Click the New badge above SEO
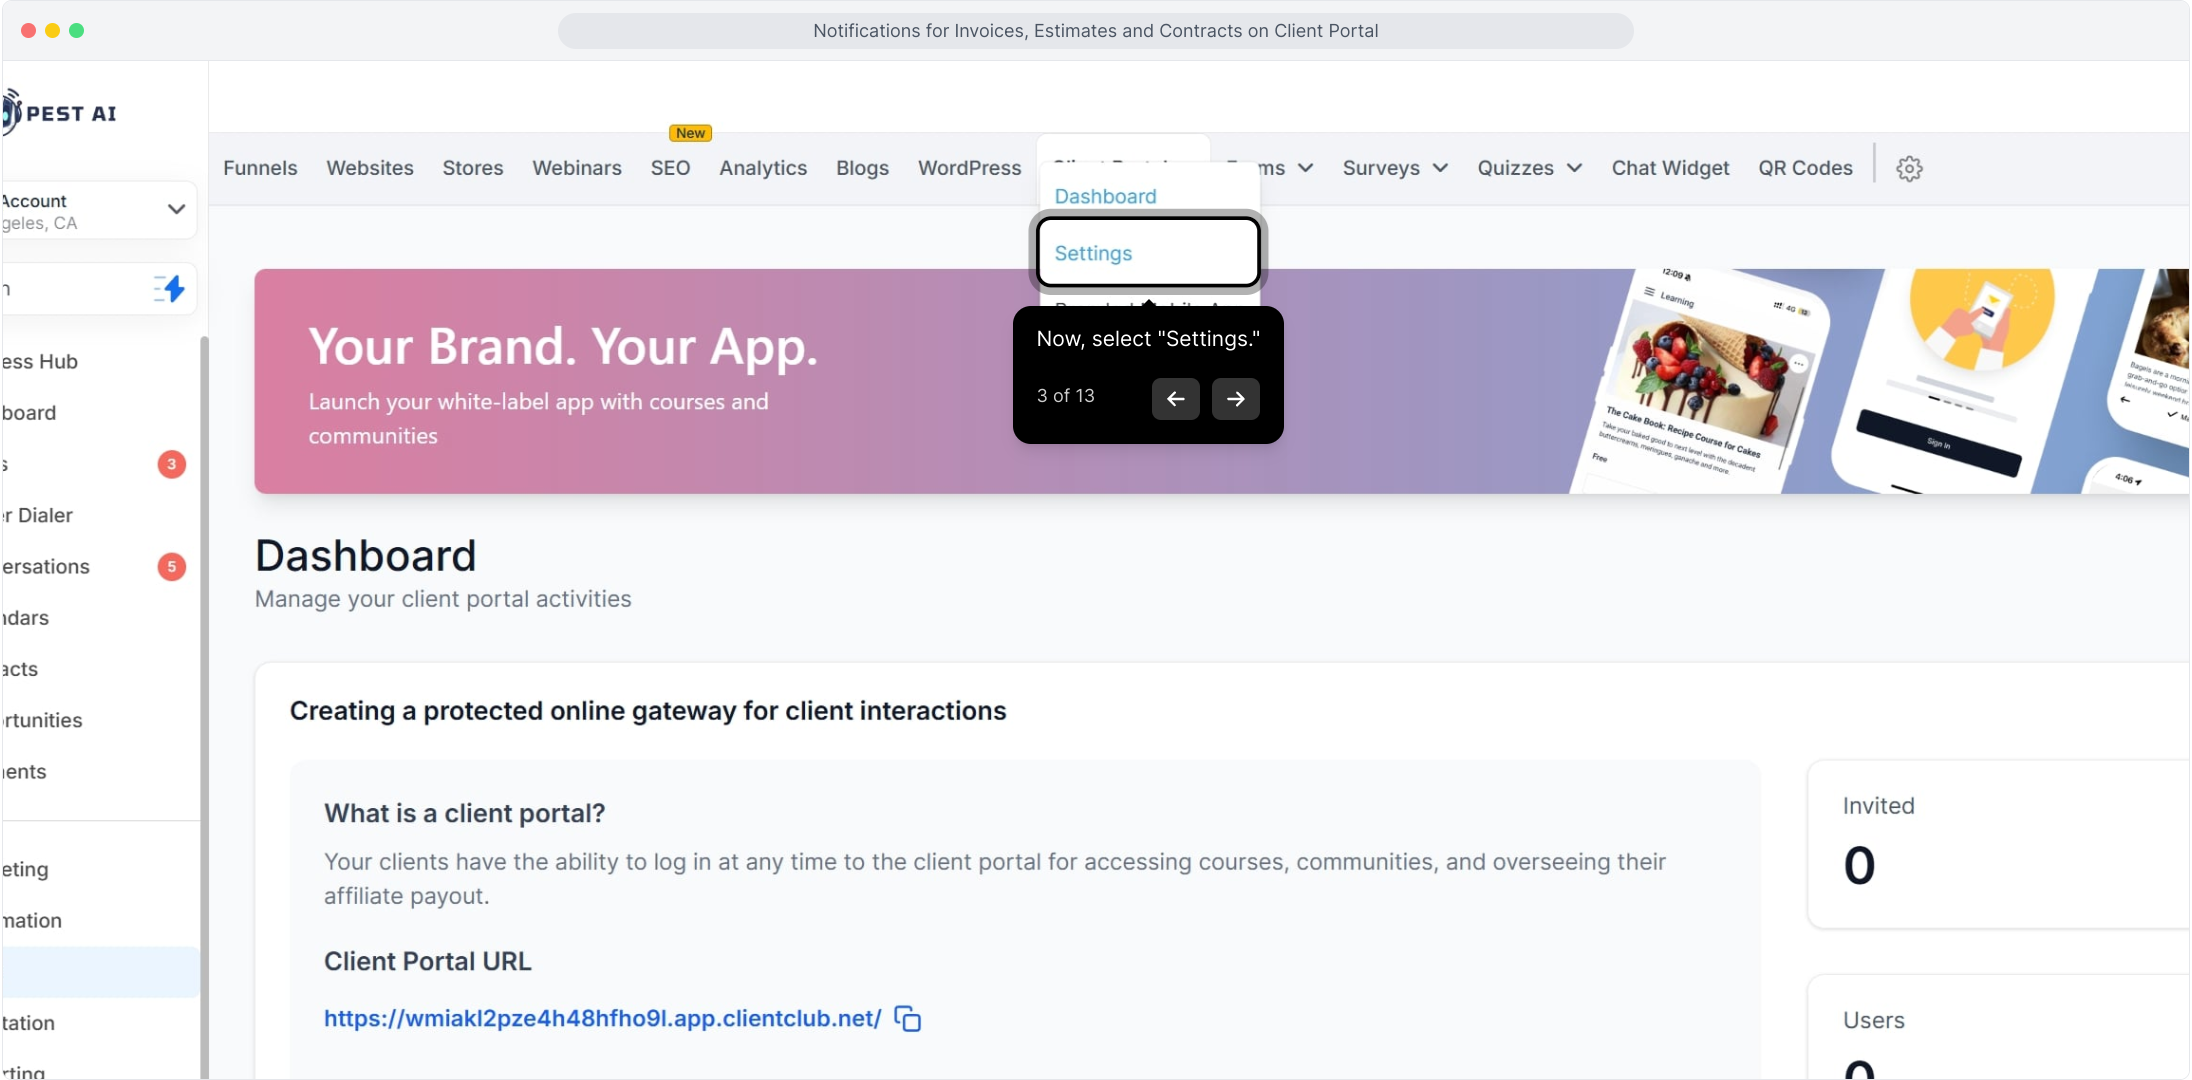Image resolution: width=2192 pixels, height=1080 pixels. (x=690, y=133)
